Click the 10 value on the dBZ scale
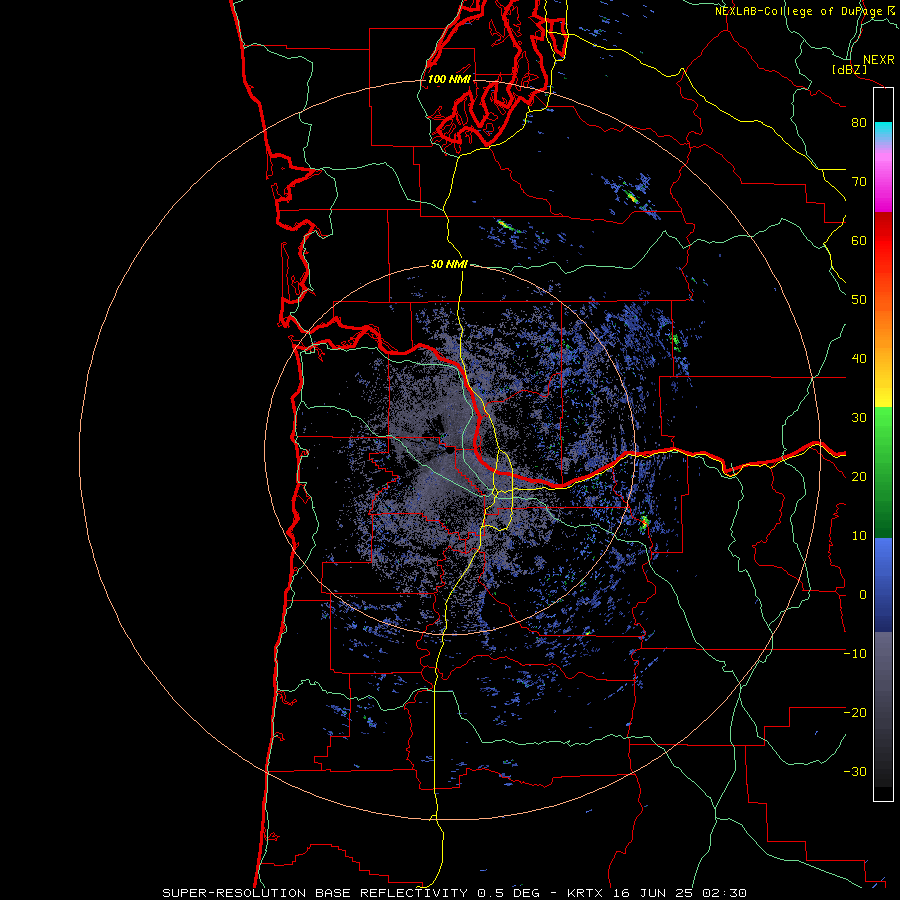Screen dimensions: 900x900 [859, 536]
